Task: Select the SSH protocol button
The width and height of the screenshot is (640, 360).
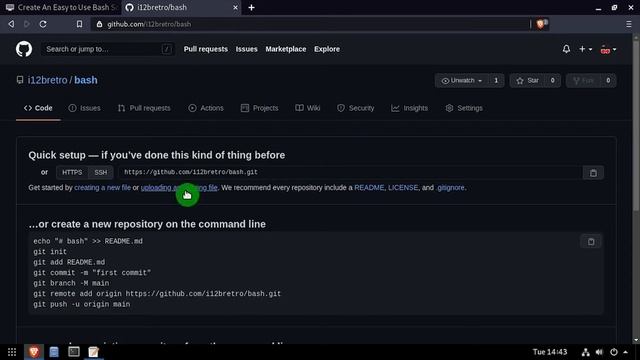Action: pos(100,173)
